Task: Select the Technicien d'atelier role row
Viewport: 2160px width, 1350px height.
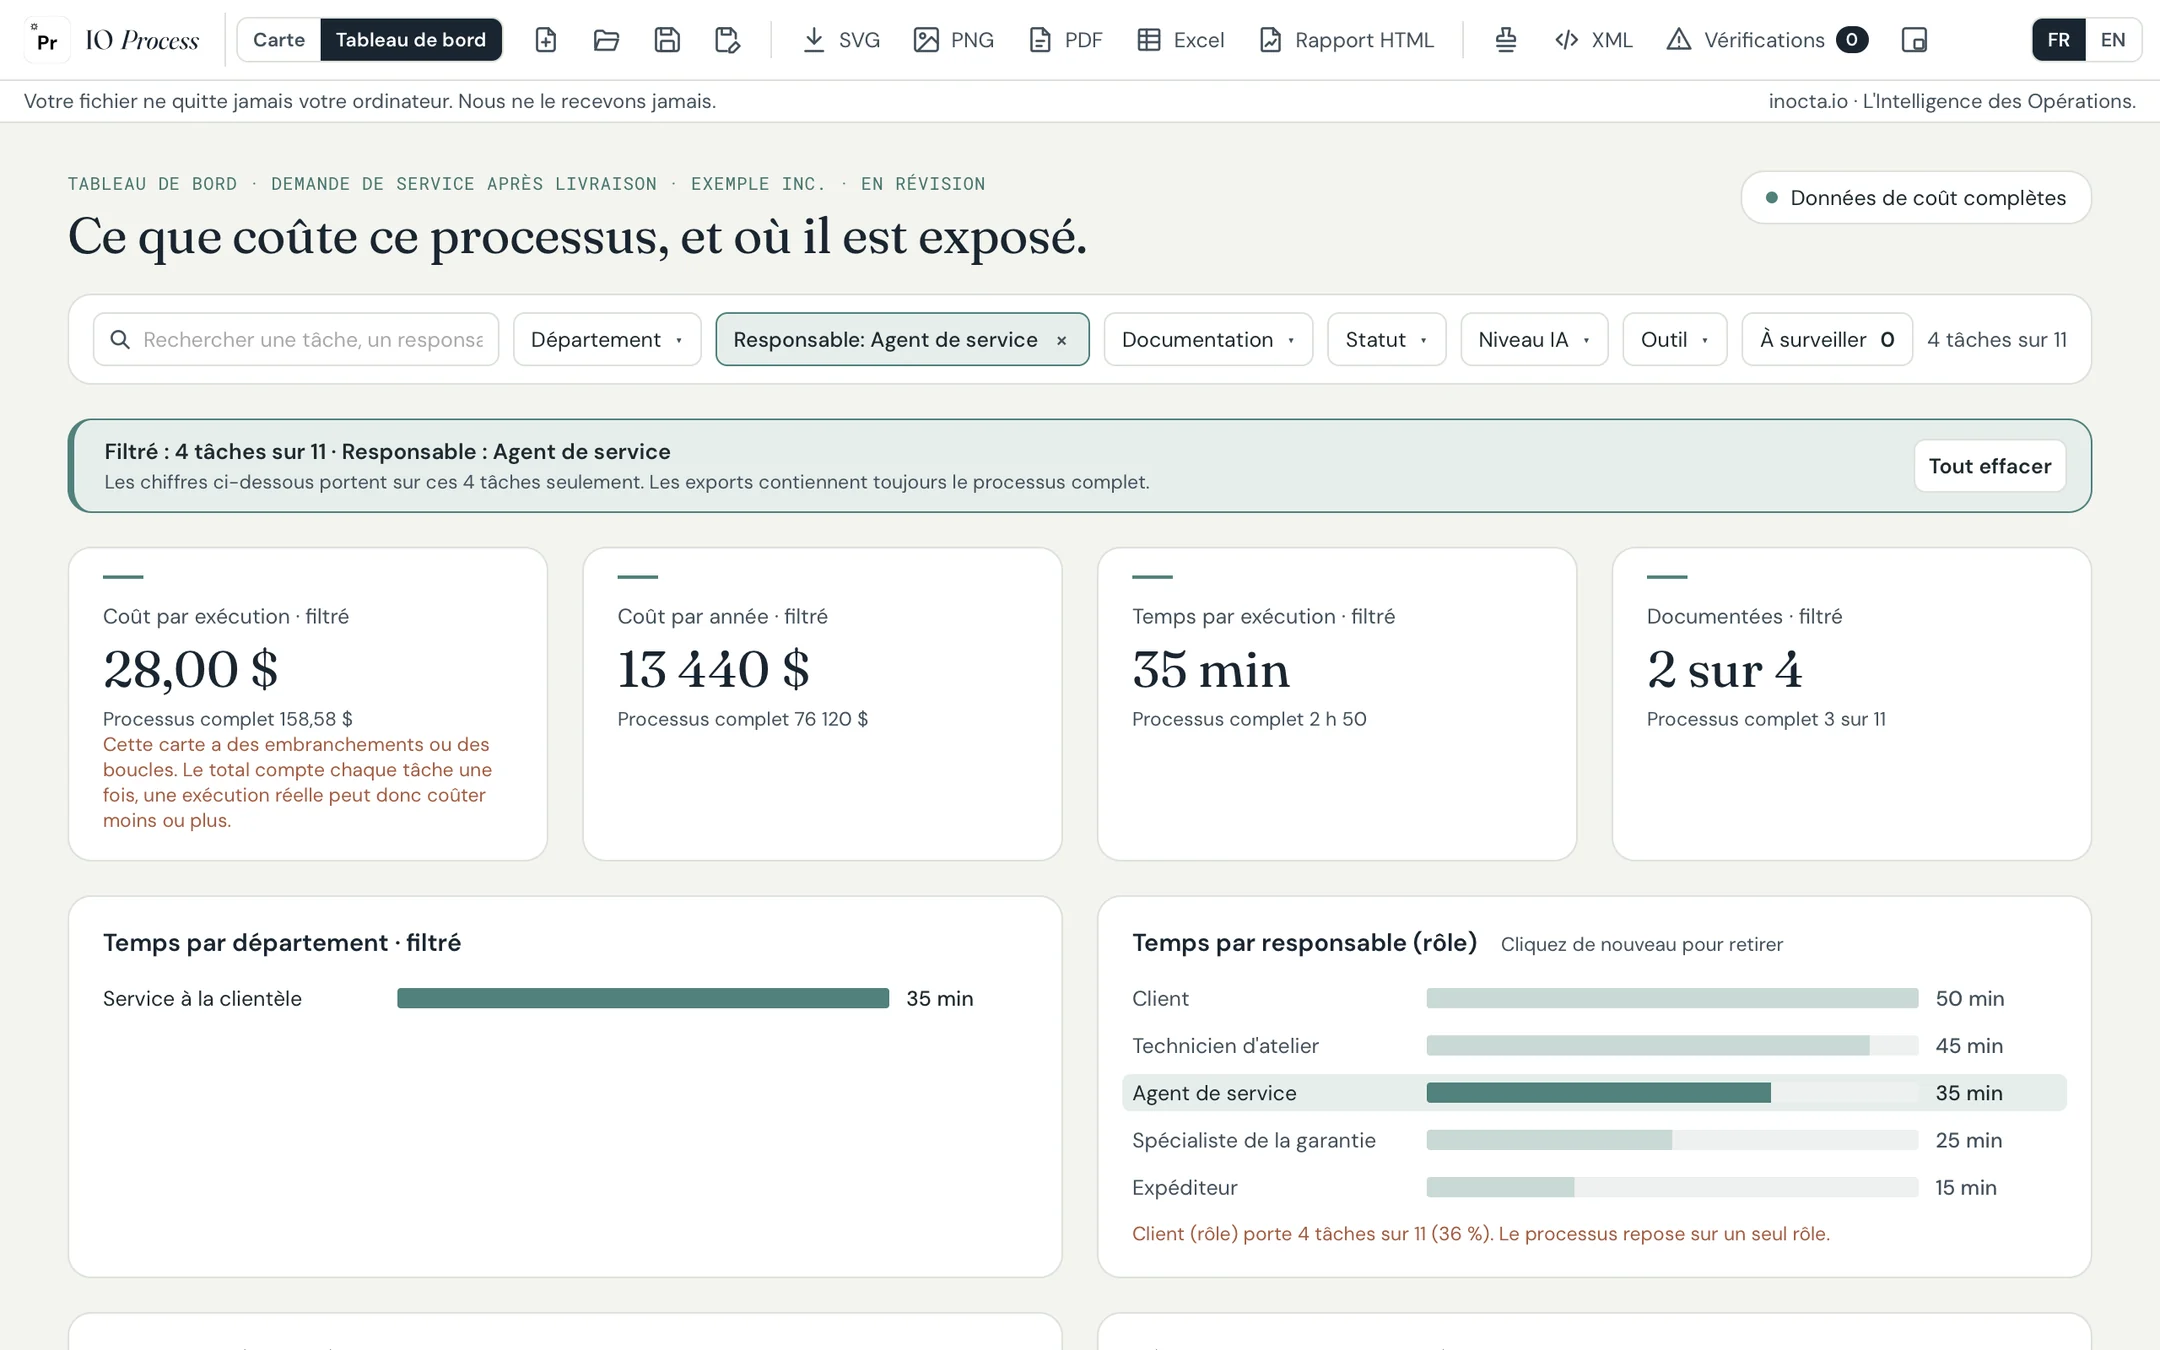Action: coord(1594,1045)
